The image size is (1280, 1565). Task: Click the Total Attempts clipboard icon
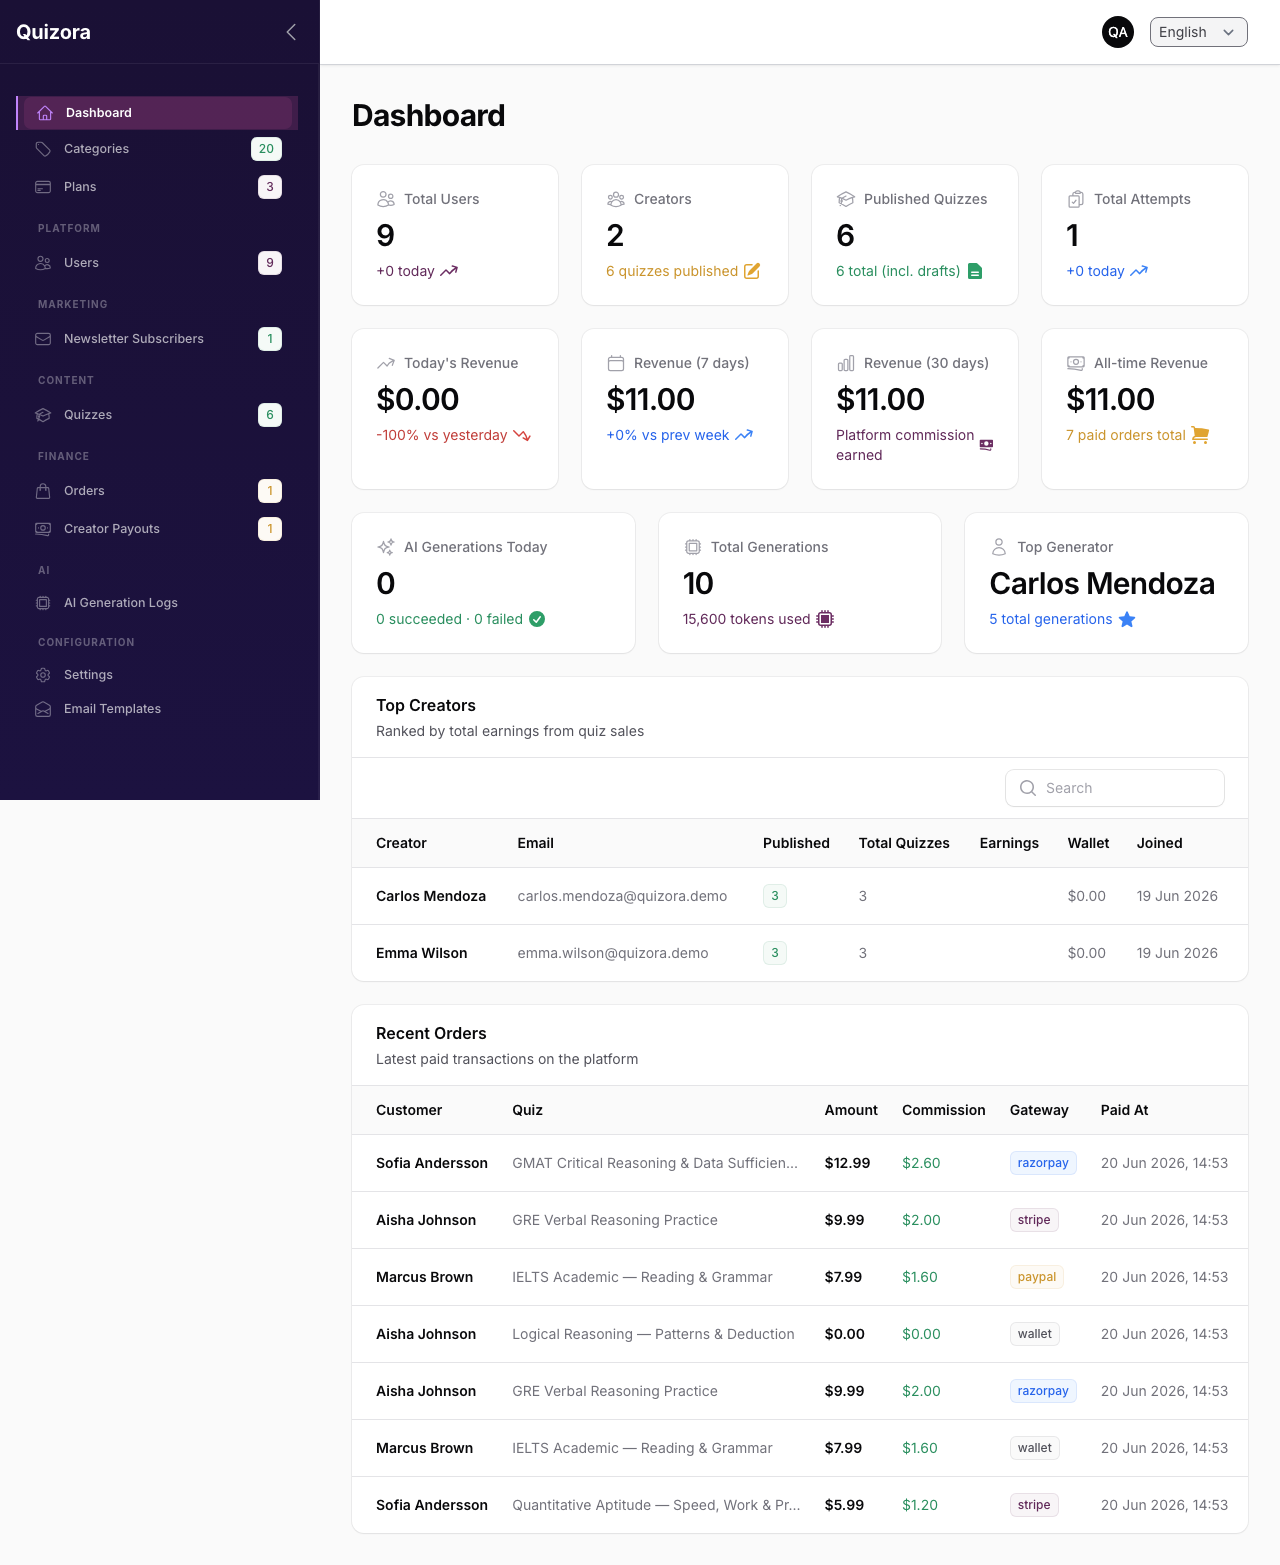point(1076,199)
